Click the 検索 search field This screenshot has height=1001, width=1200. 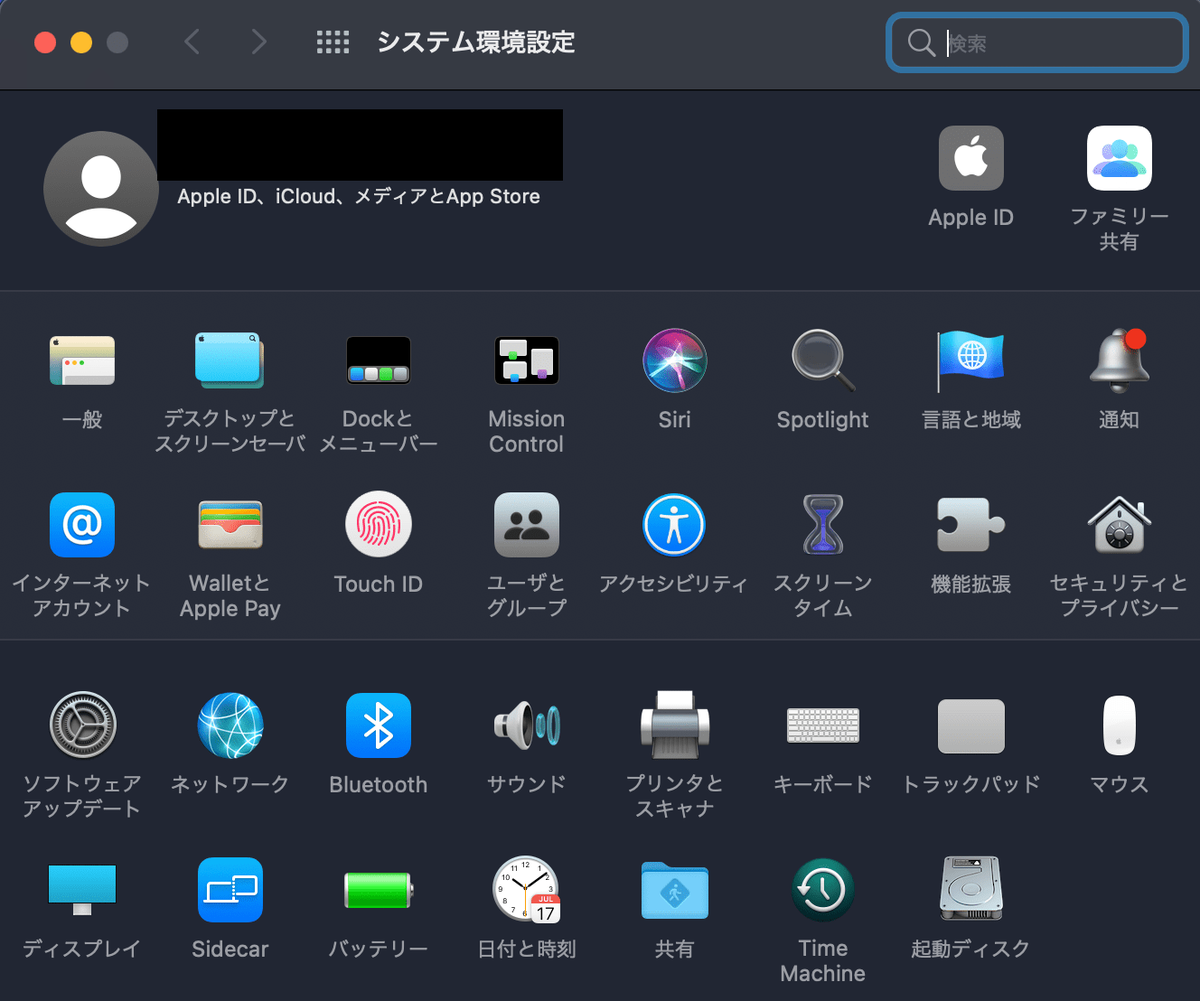[1037, 42]
